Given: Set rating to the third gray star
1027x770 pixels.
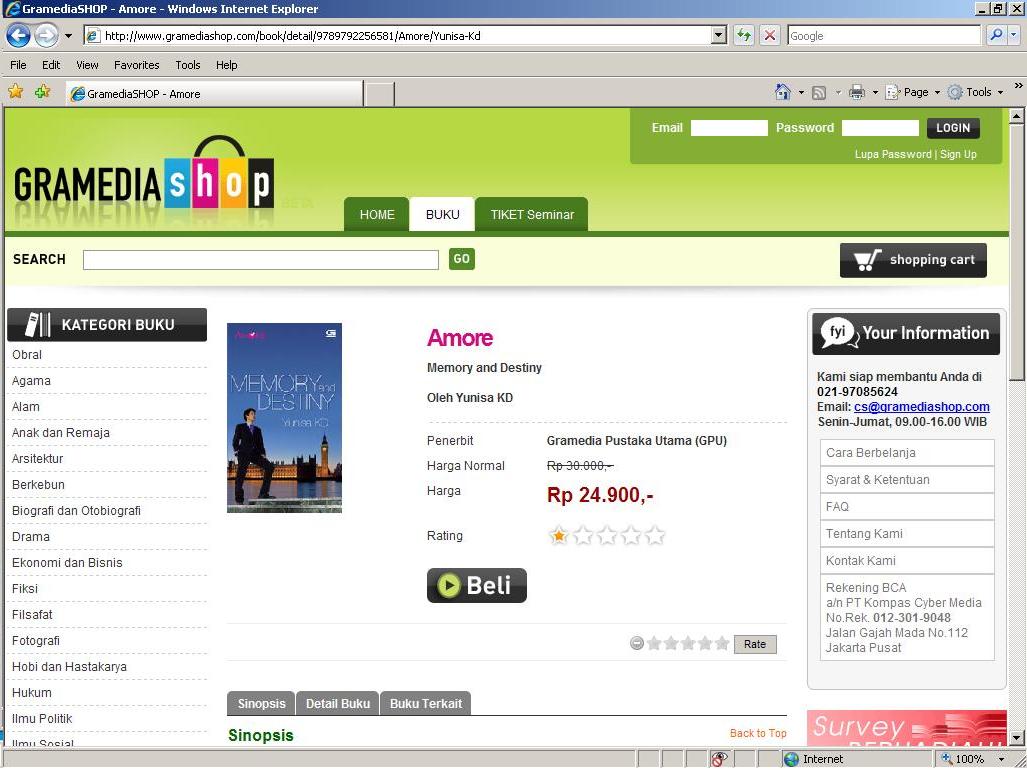Looking at the screenshot, I should point(688,644).
